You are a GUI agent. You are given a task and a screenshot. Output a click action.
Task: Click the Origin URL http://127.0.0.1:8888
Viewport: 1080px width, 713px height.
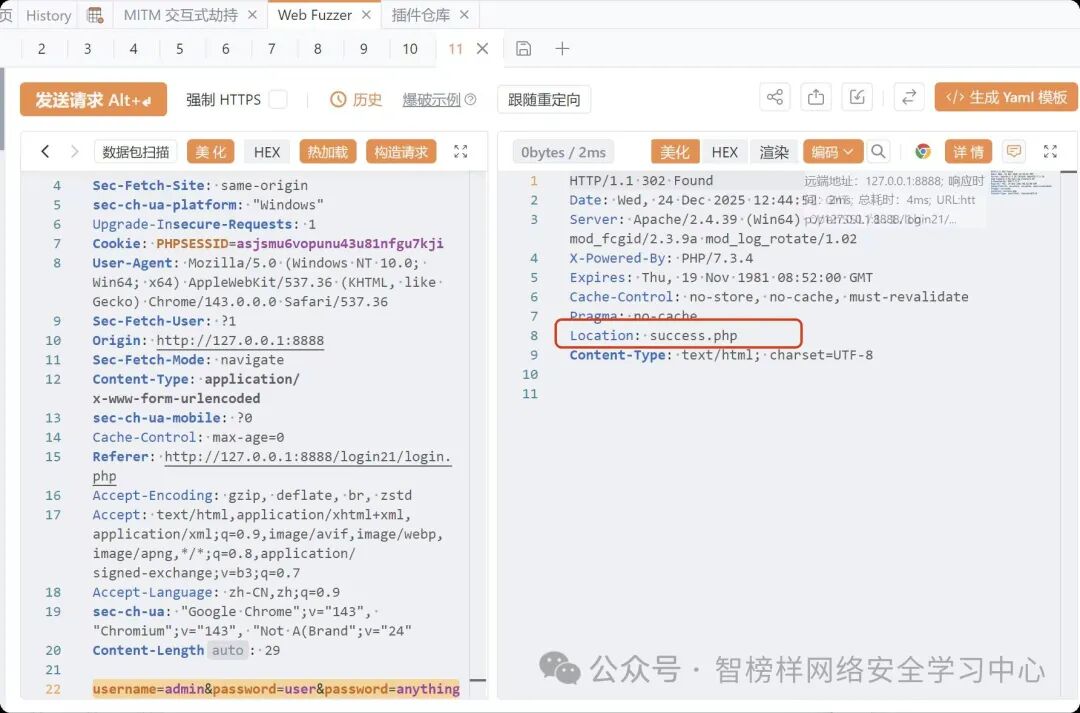(x=240, y=340)
